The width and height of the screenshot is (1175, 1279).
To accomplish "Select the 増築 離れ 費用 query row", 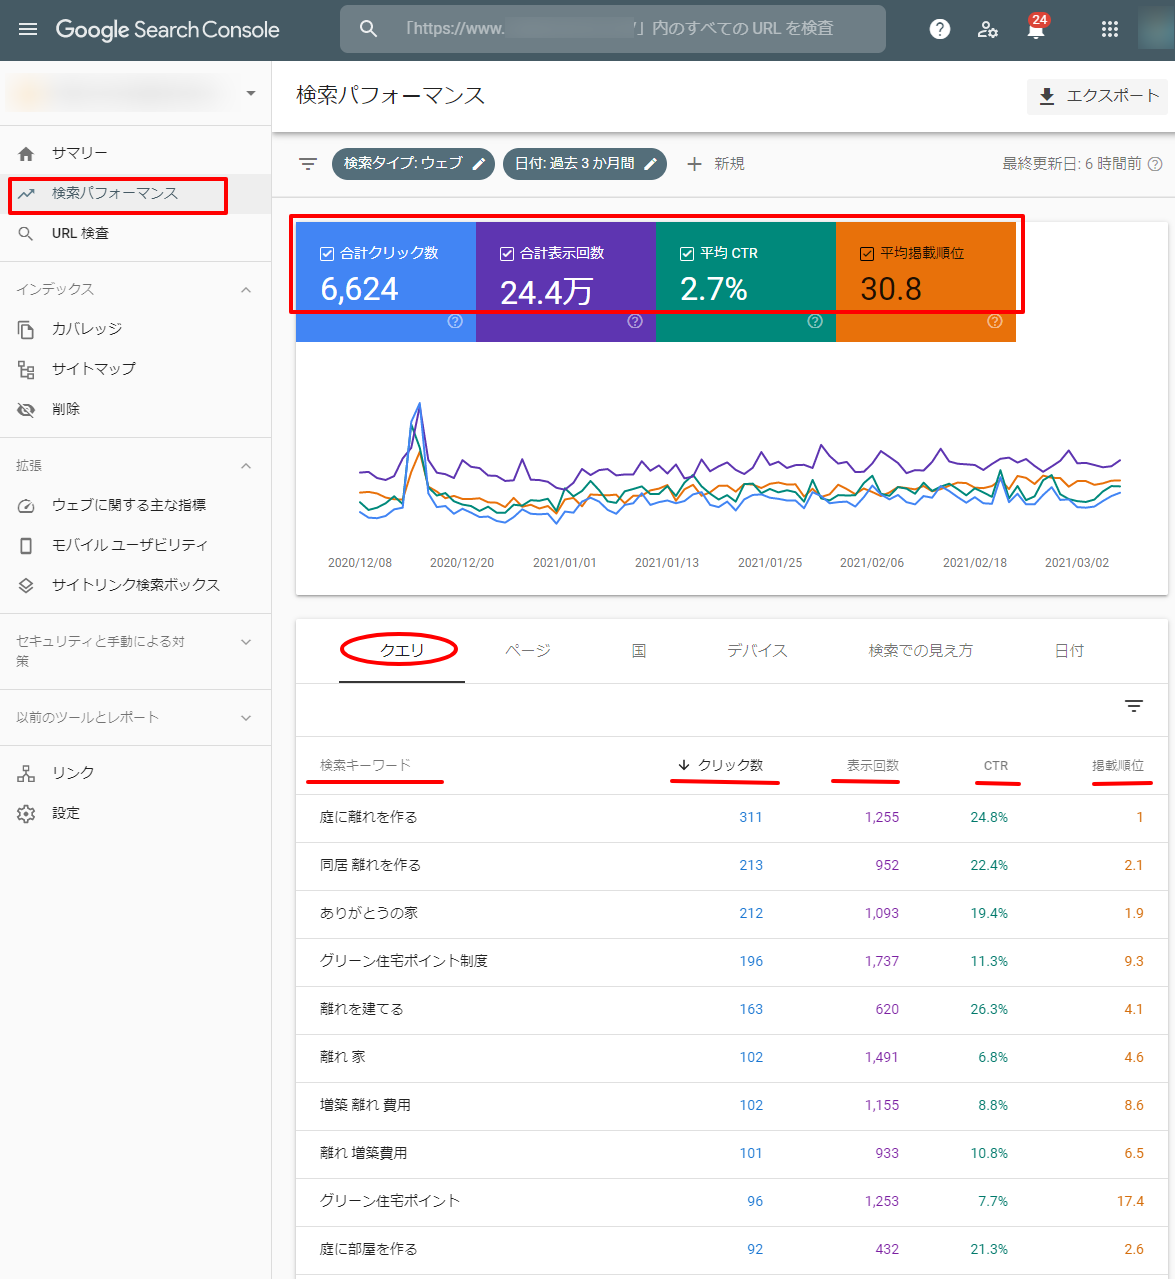I will pyautogui.click(x=732, y=1106).
